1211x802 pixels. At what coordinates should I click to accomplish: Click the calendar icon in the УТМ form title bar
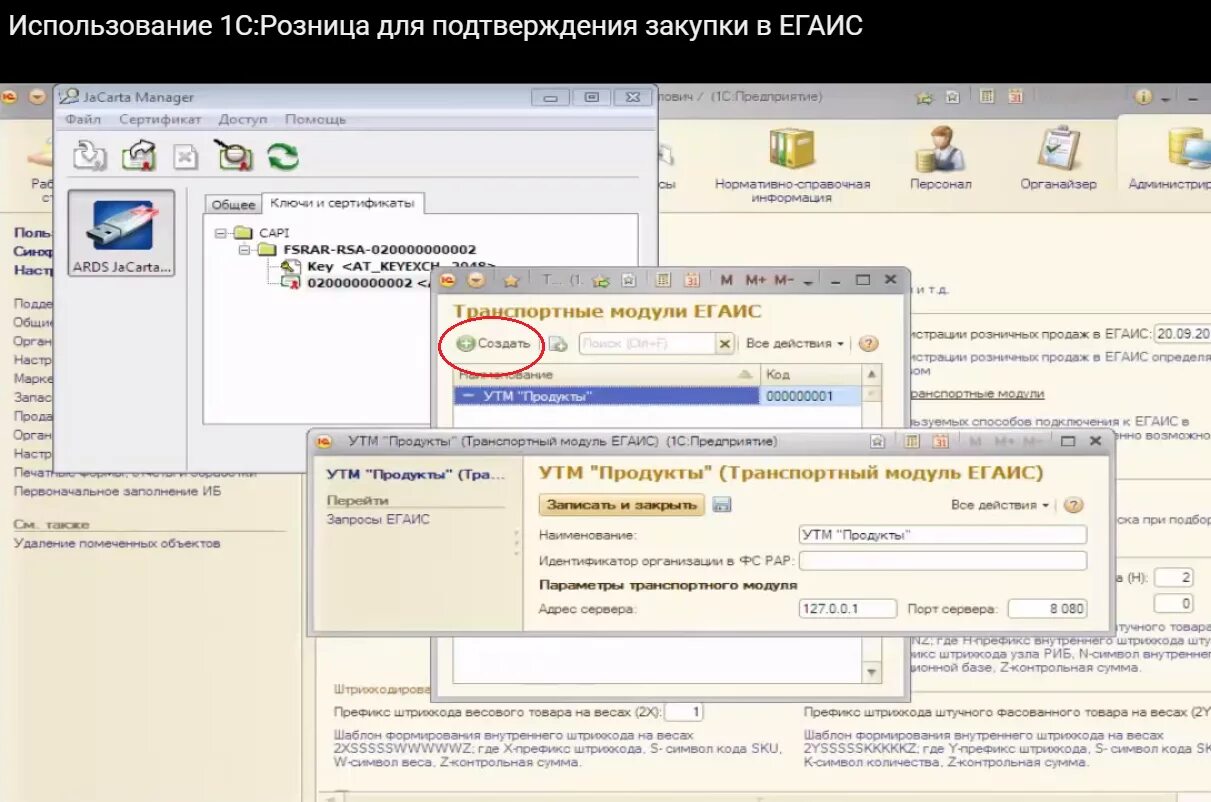[940, 441]
